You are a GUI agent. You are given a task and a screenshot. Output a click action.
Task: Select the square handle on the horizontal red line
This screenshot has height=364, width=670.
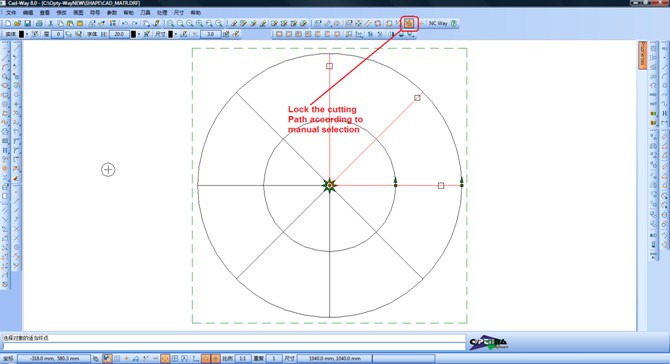(441, 185)
